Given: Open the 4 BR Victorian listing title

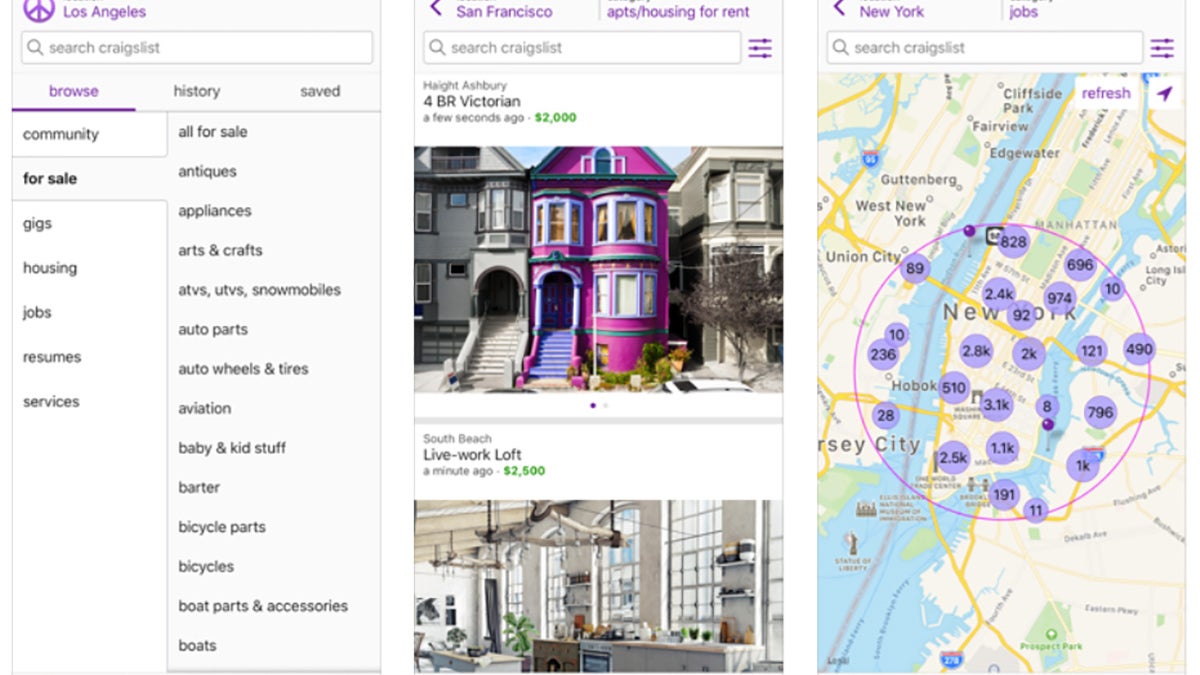Looking at the screenshot, I should [x=472, y=102].
